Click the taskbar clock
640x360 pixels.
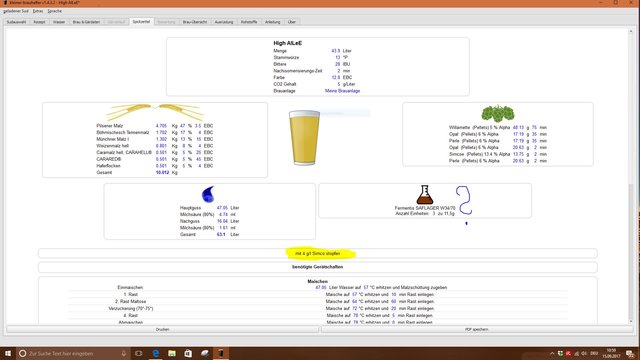(611, 353)
